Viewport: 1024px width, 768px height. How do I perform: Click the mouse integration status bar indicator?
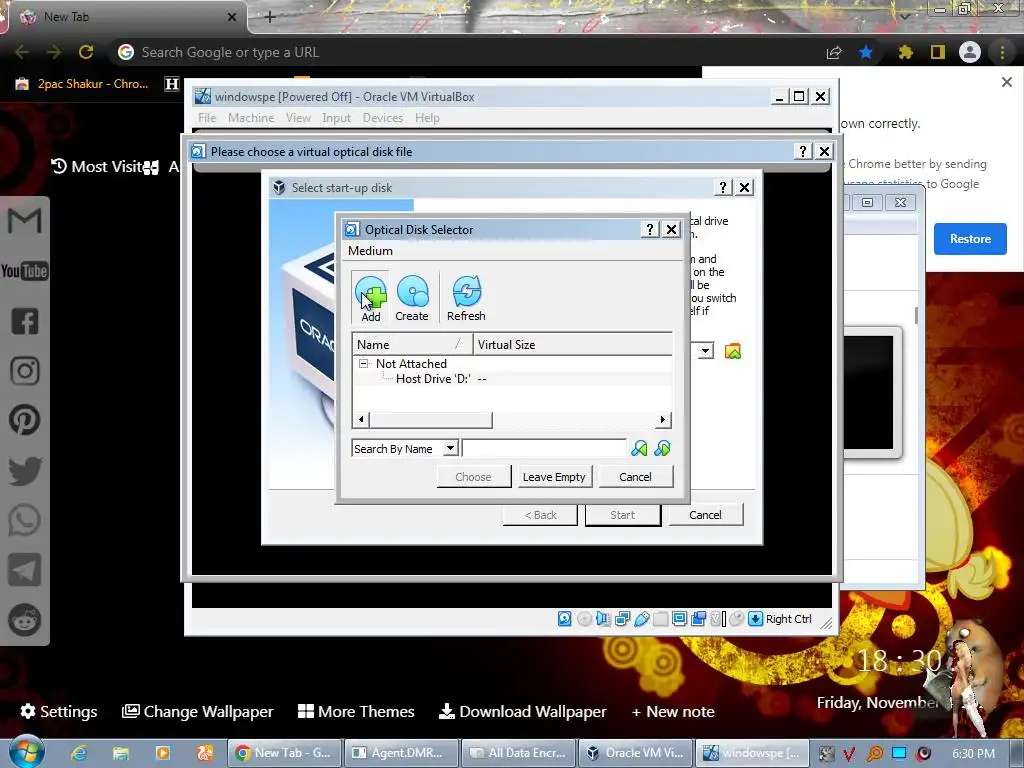(x=737, y=618)
